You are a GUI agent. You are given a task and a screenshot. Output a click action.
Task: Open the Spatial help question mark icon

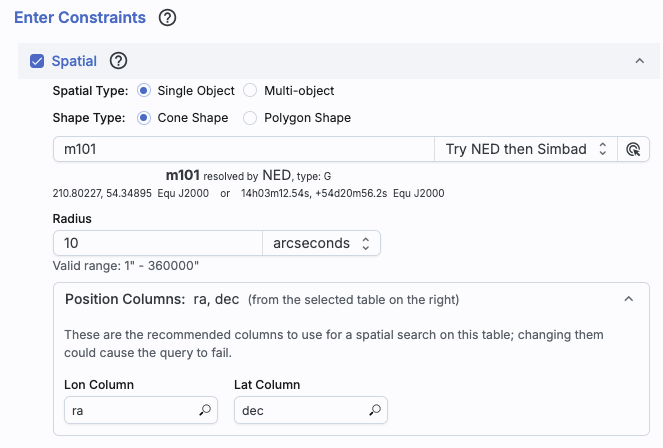click(118, 61)
